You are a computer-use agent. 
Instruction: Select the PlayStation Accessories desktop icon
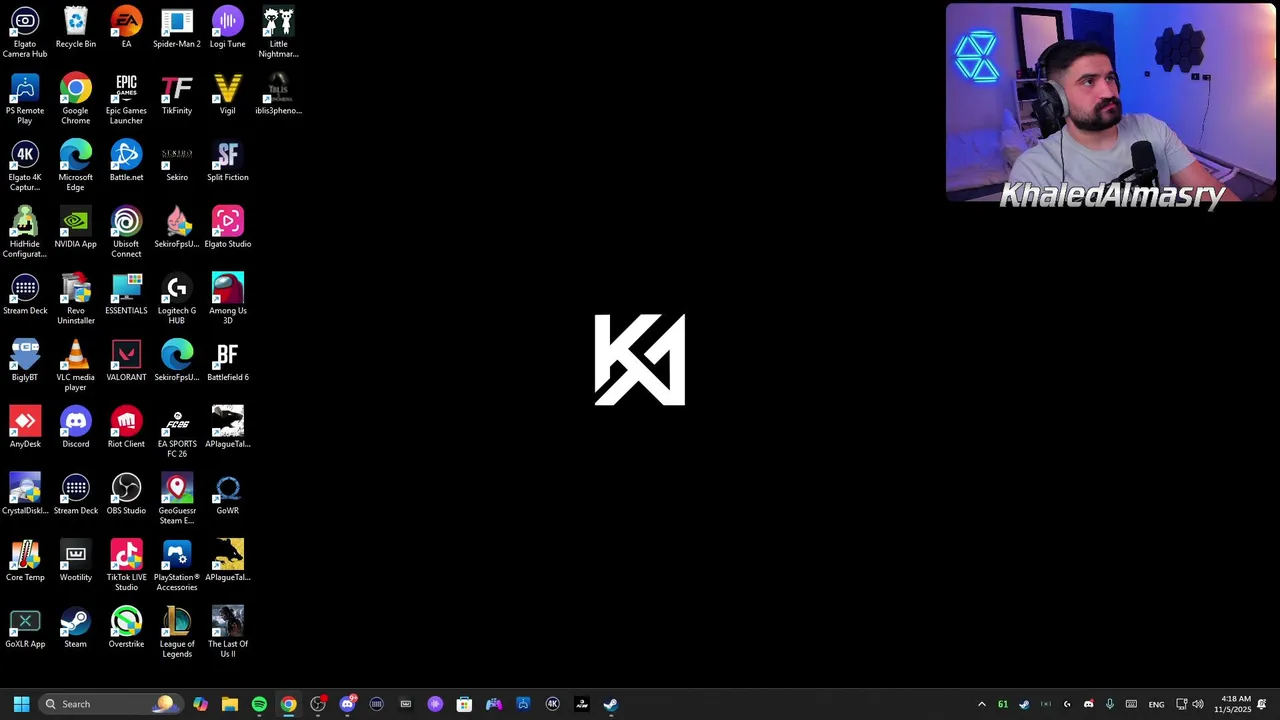pyautogui.click(x=177, y=566)
